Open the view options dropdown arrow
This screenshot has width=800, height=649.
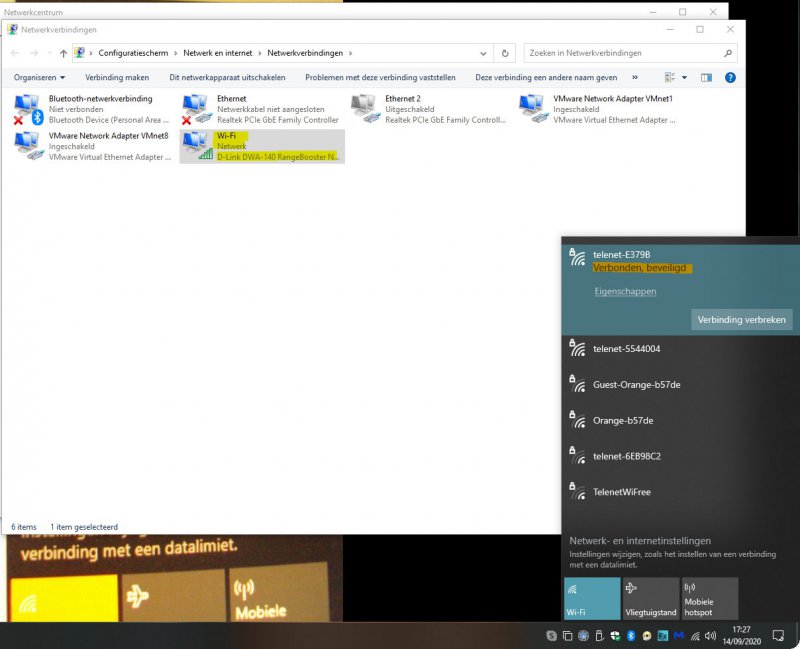point(684,77)
